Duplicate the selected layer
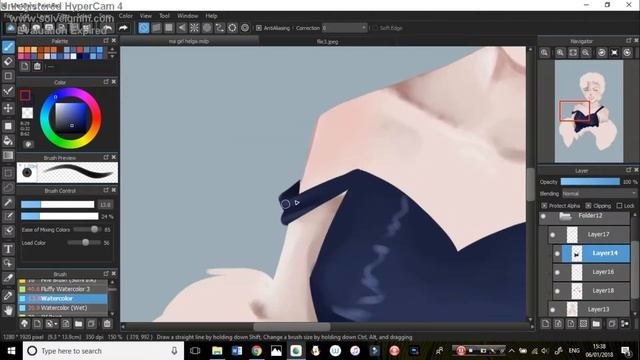 pos(612,324)
